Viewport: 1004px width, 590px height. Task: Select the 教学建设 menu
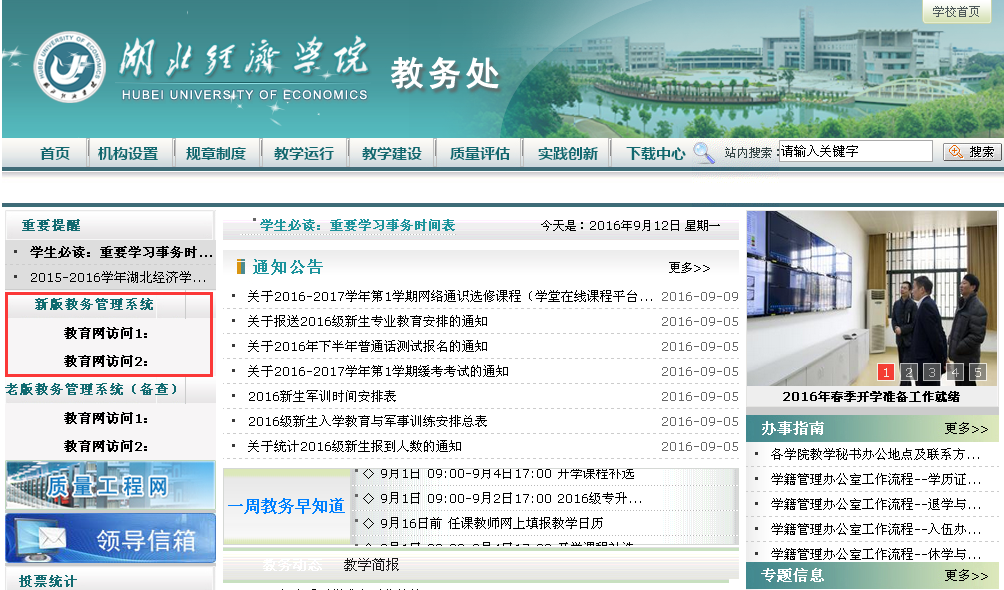[x=392, y=154]
